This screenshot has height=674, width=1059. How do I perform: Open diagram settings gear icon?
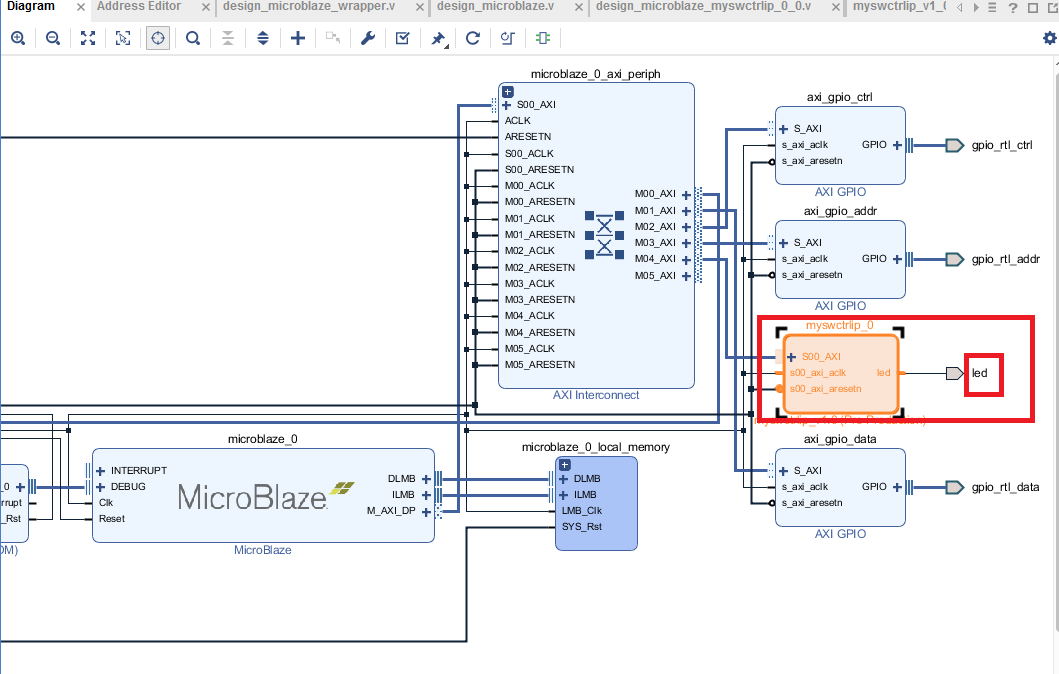point(1049,38)
